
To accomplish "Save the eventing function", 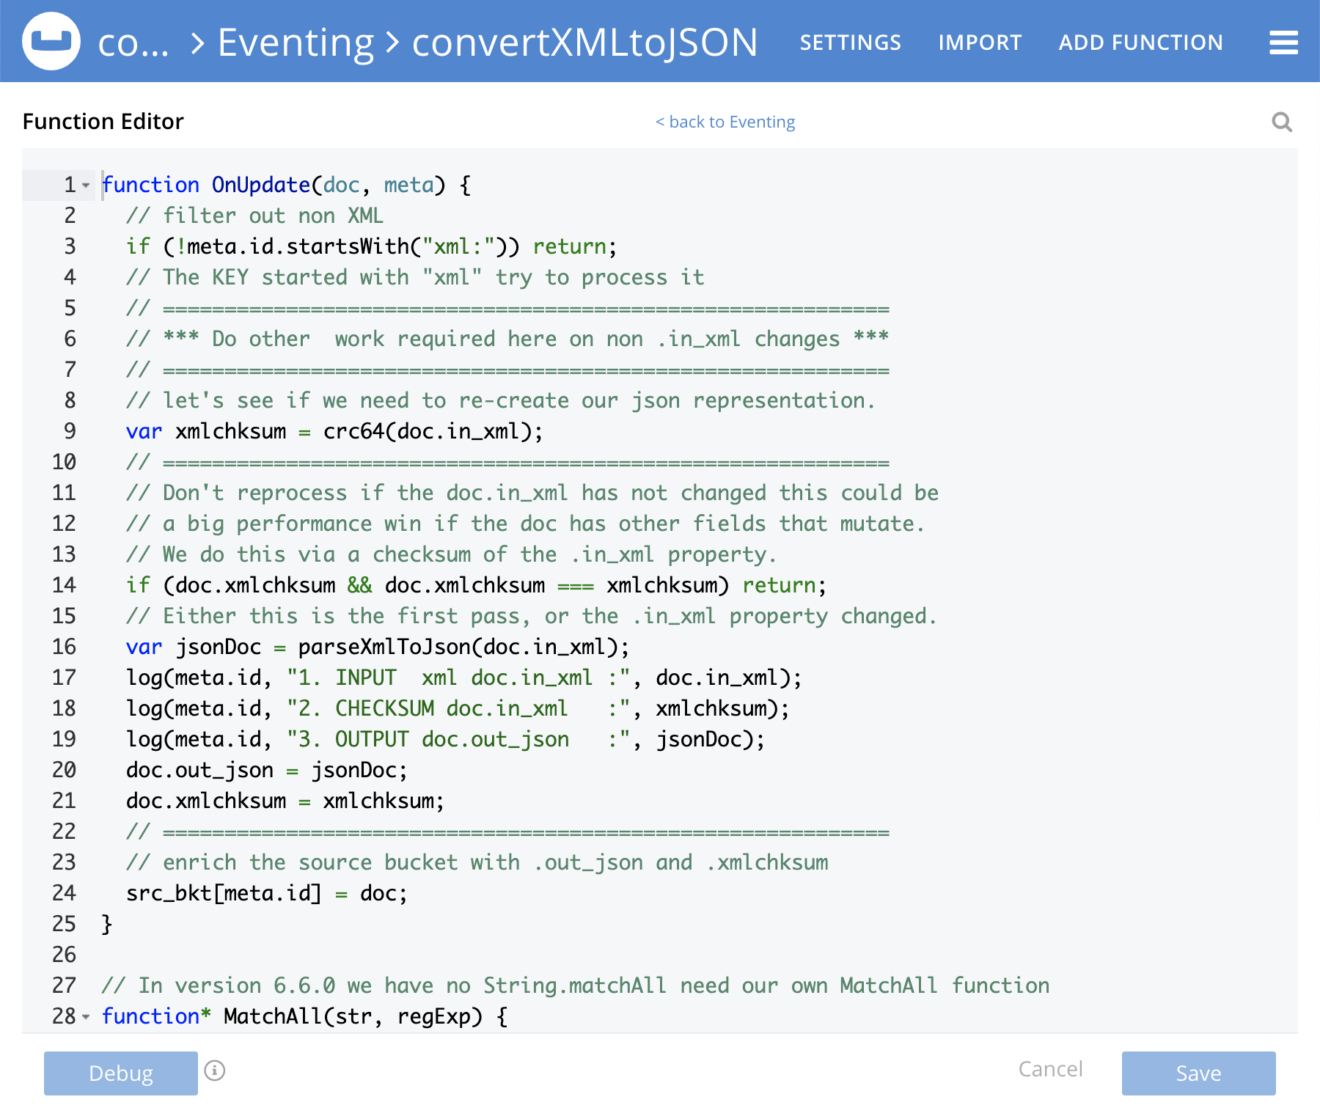I will pos(1198,1072).
